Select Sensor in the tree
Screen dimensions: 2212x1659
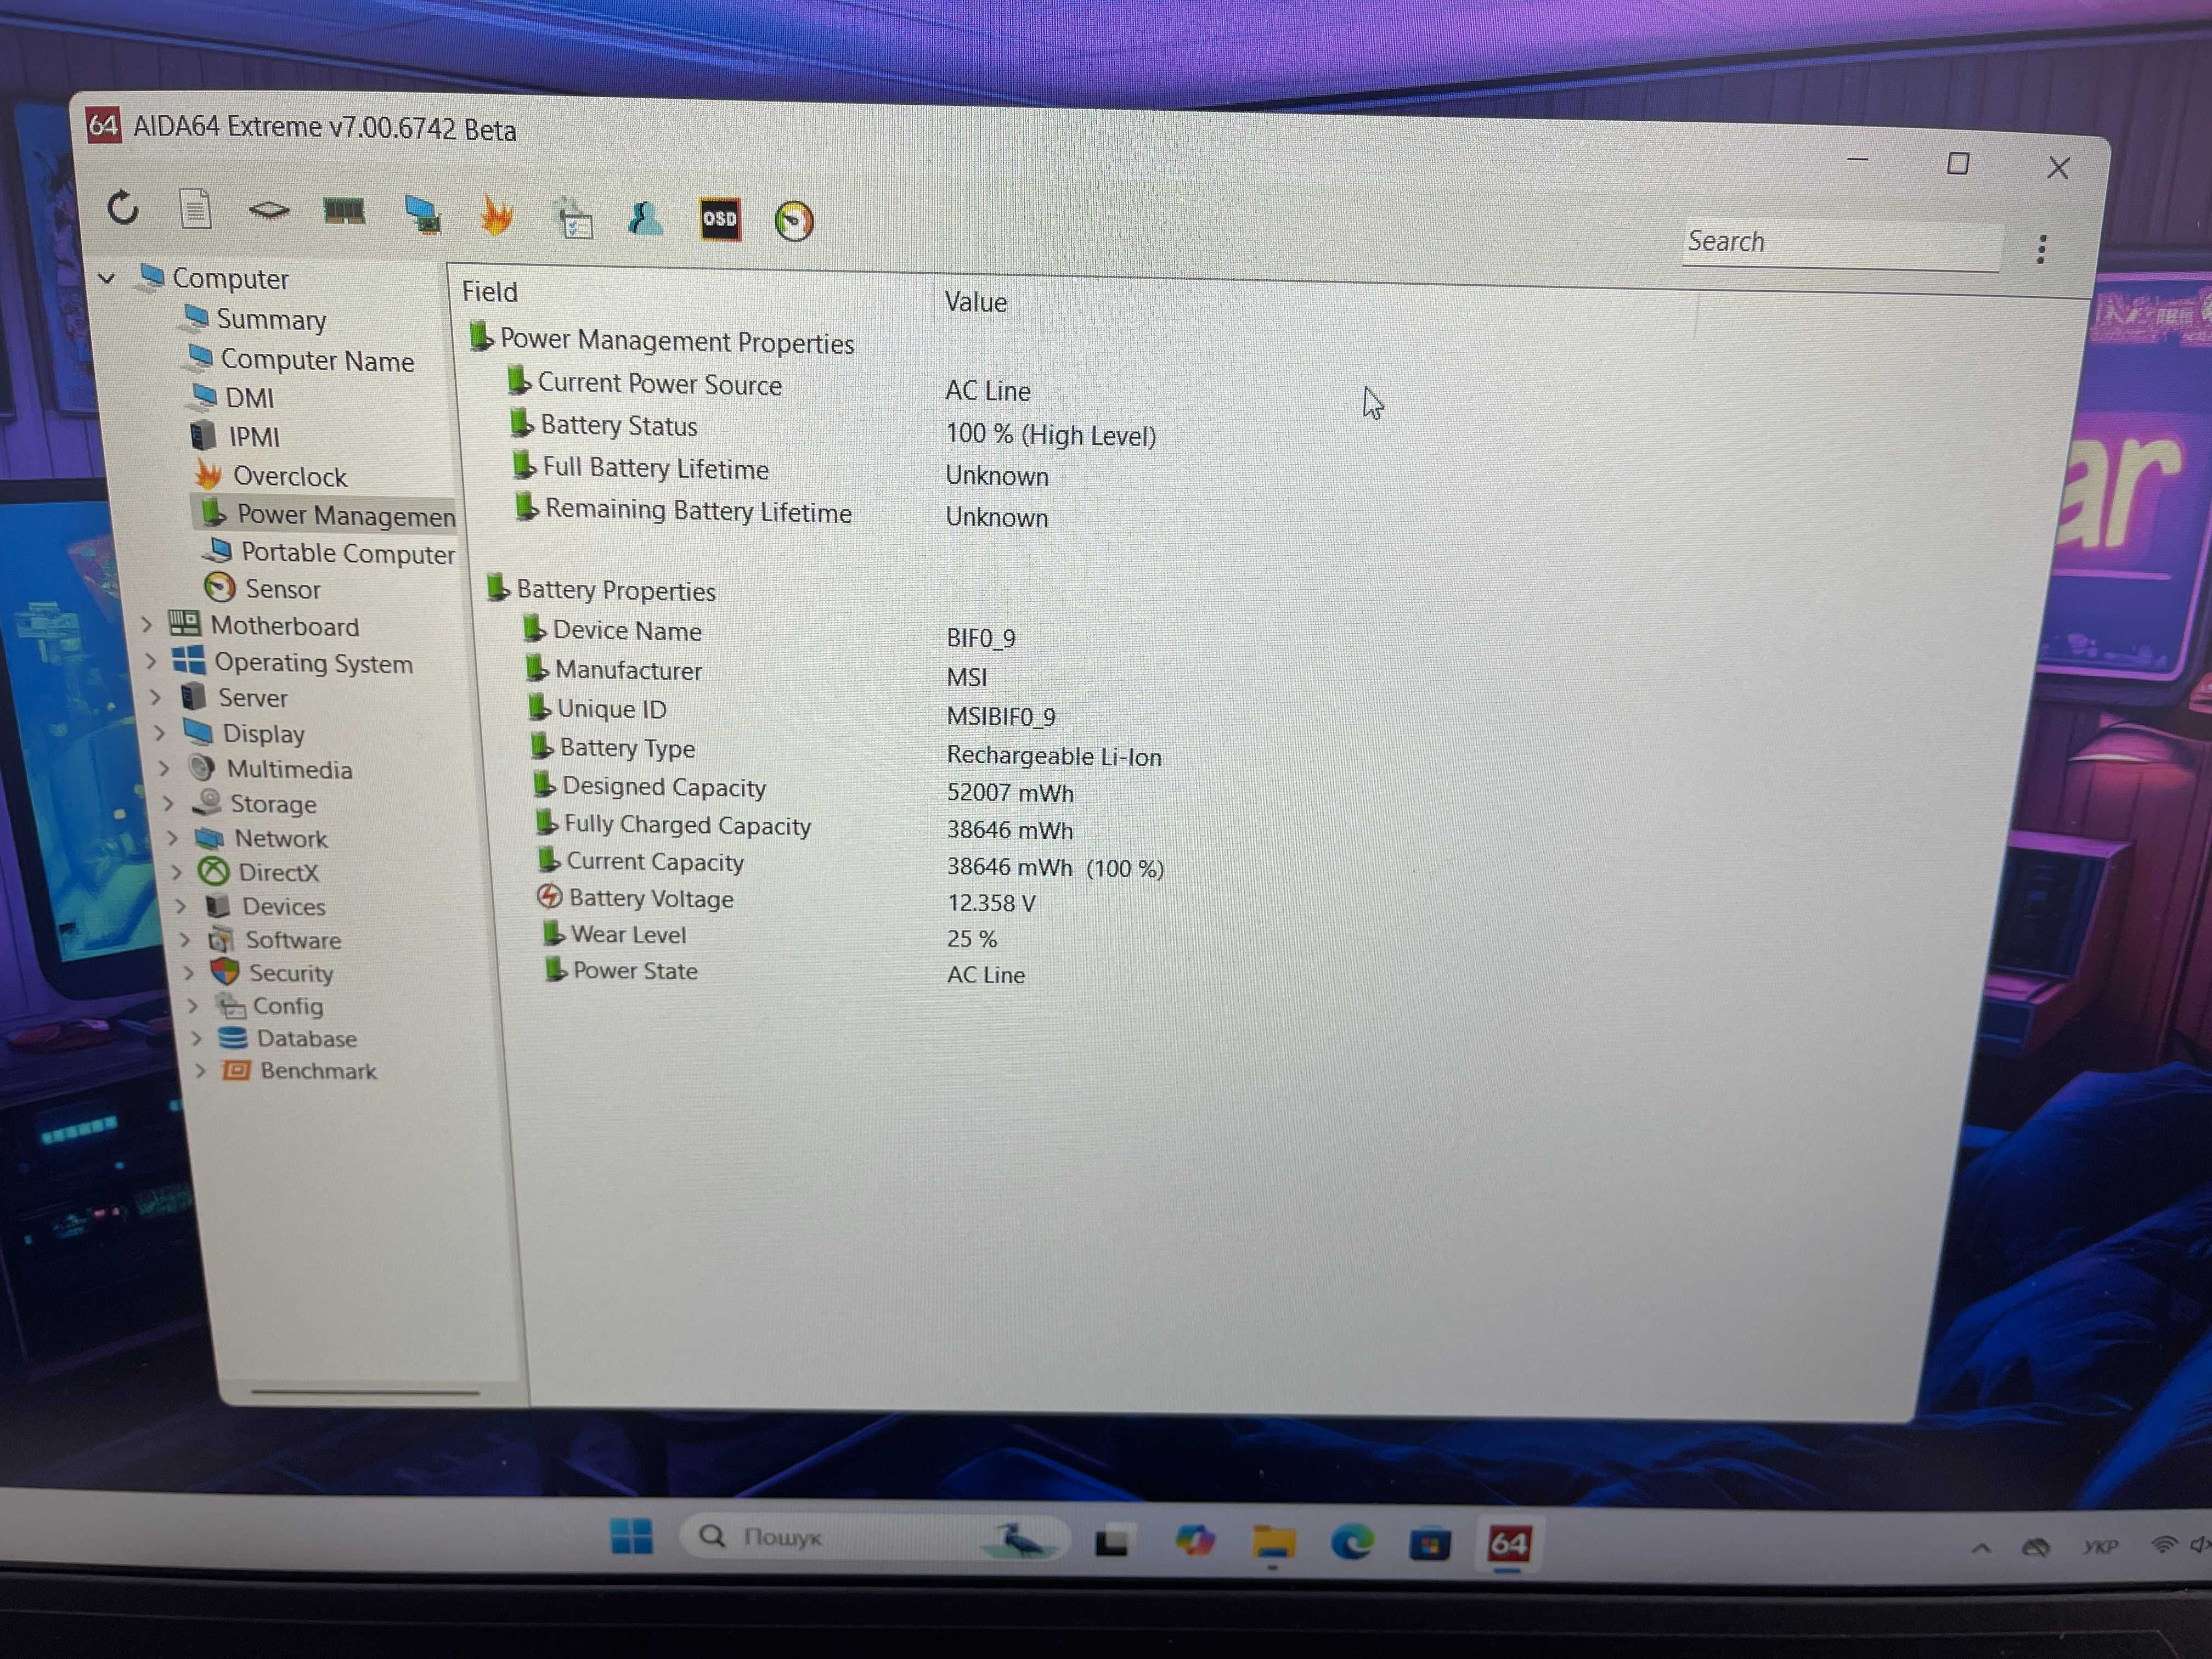click(262, 589)
